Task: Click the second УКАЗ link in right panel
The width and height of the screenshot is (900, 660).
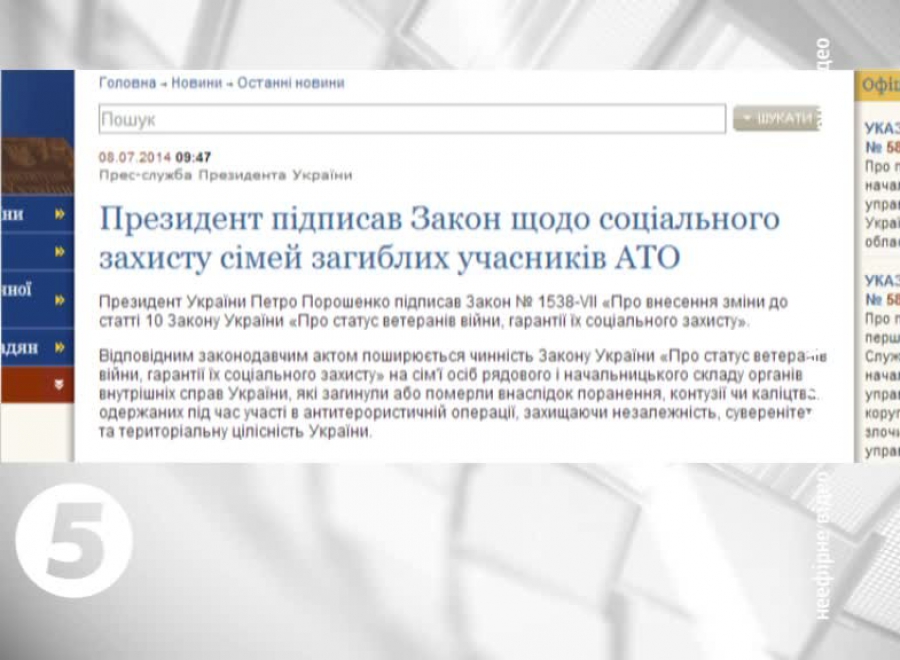Action: (882, 280)
